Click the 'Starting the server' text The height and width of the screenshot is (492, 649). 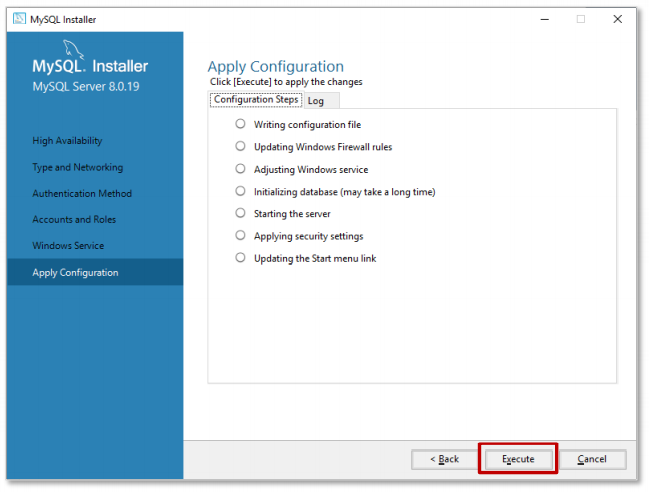click(292, 214)
